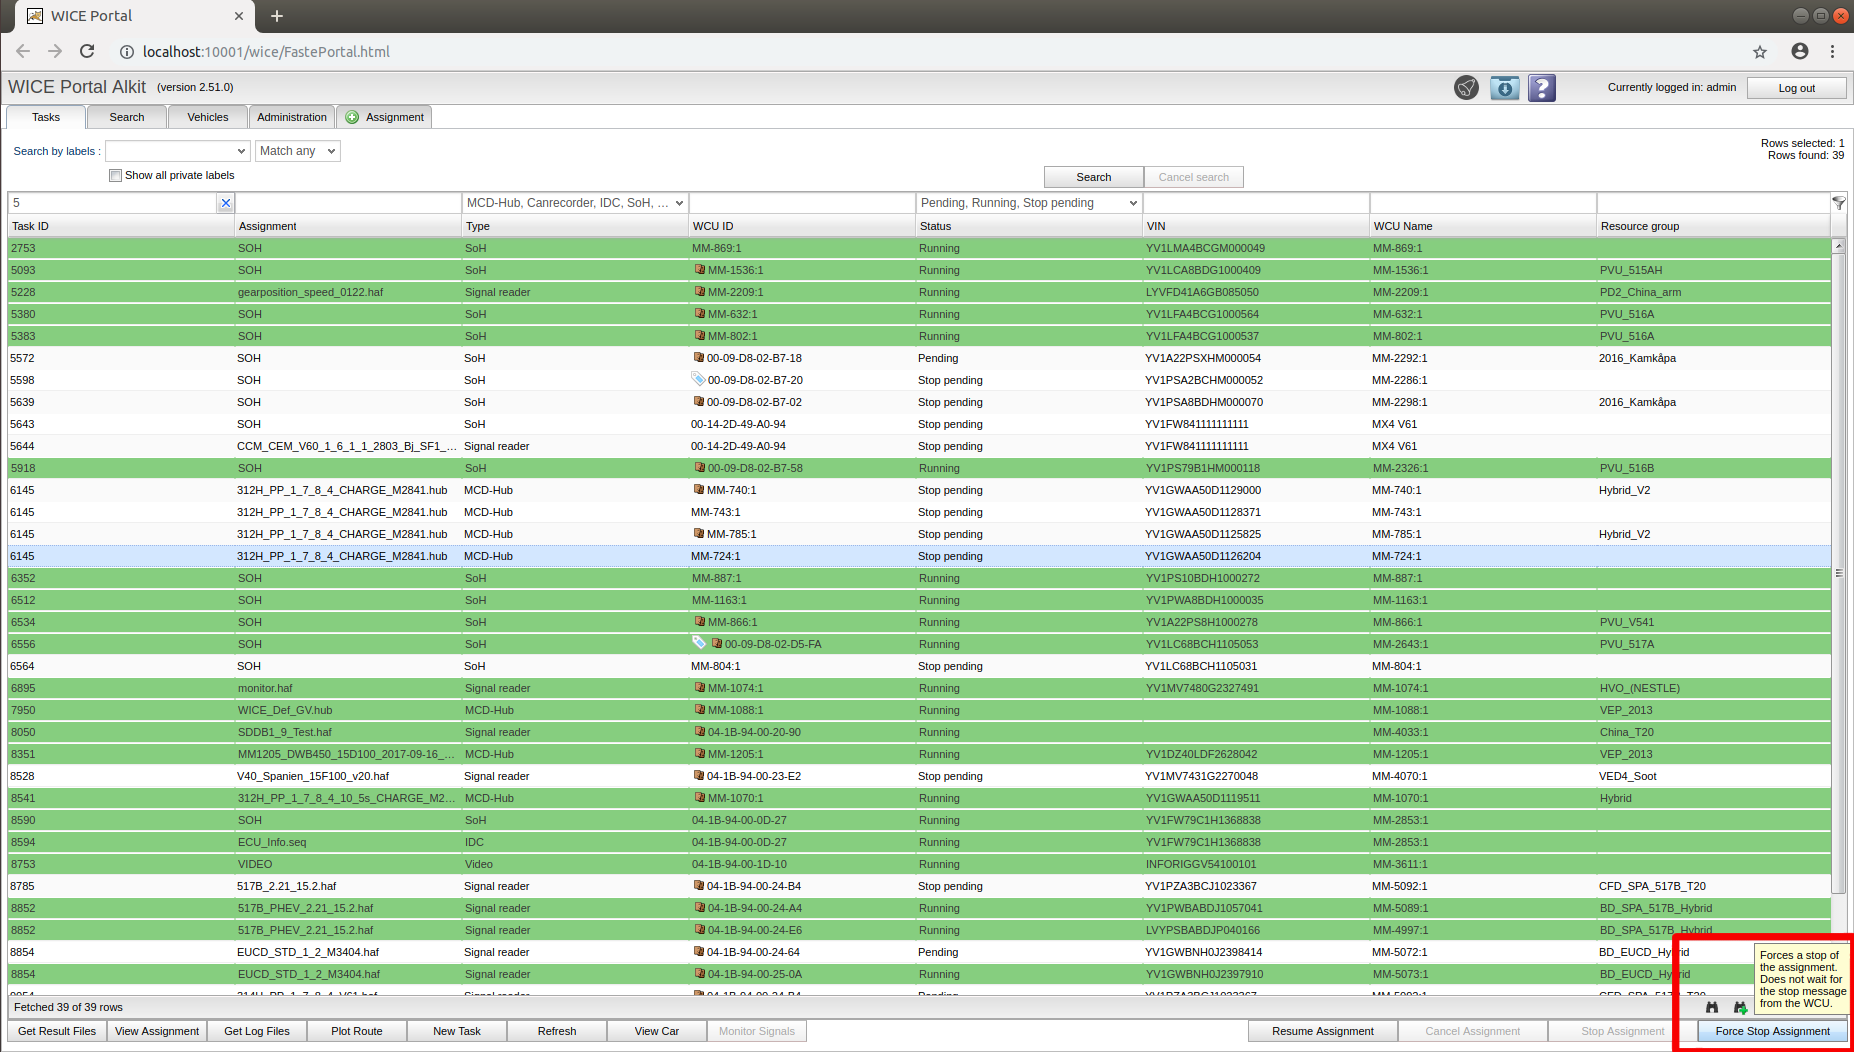
Task: Open the blue download folder icon
Action: click(x=1504, y=88)
